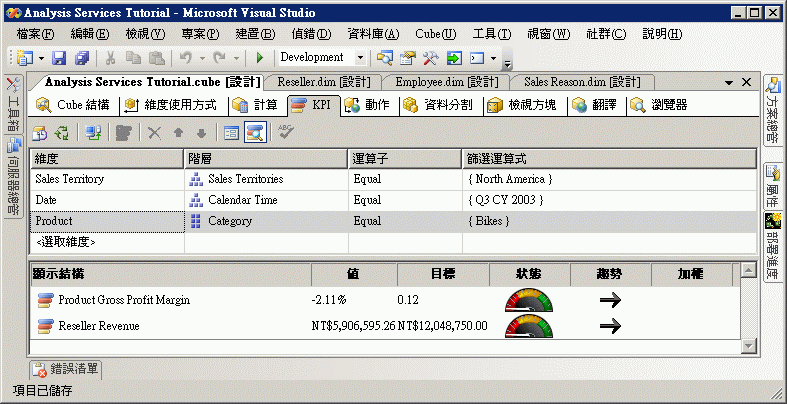
Task: Click the <選取維度> cell to add a dimension
Action: [107, 242]
